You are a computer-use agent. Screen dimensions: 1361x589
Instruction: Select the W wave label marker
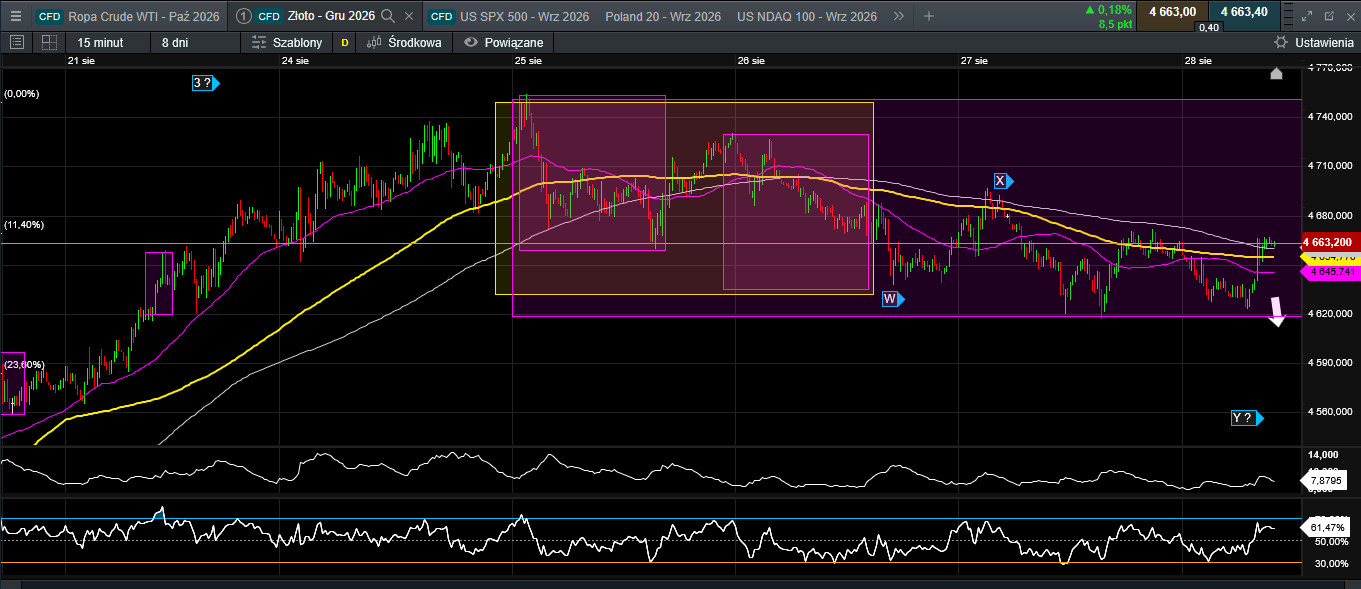(x=893, y=299)
